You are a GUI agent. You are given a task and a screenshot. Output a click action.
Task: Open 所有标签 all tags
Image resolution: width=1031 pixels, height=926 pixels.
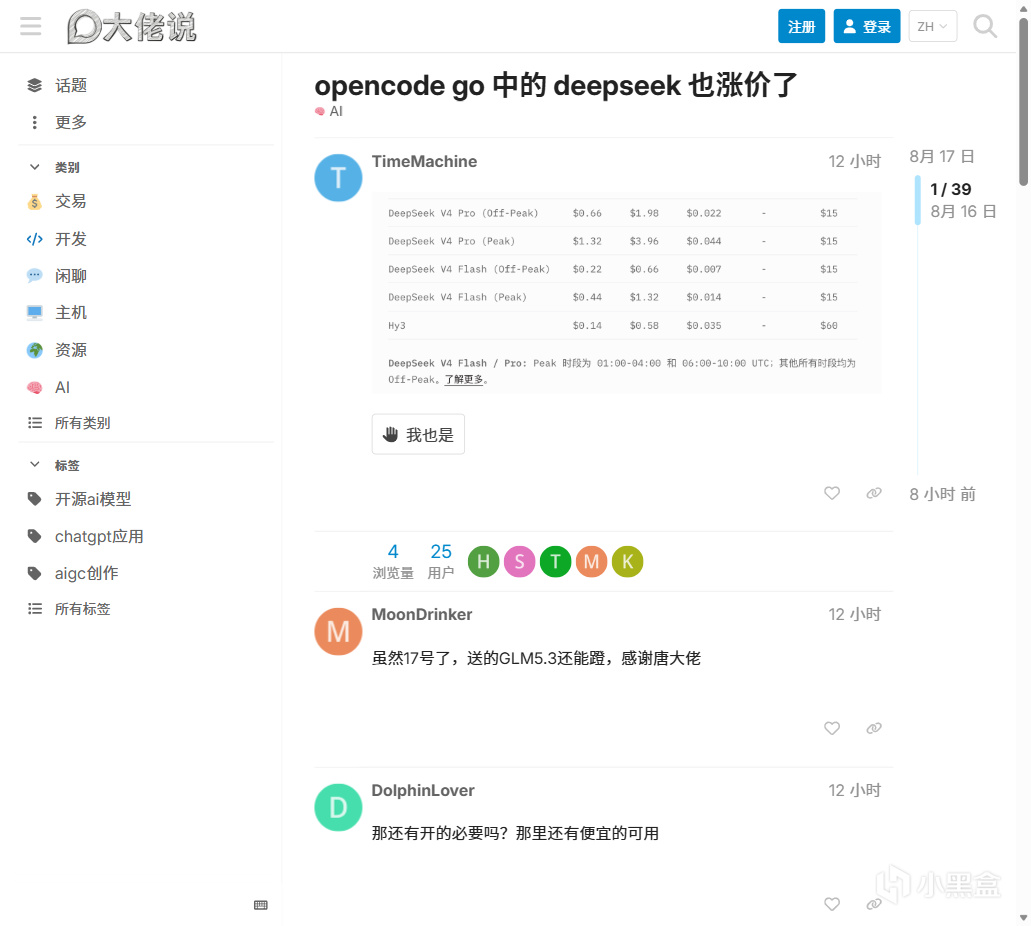[82, 609]
